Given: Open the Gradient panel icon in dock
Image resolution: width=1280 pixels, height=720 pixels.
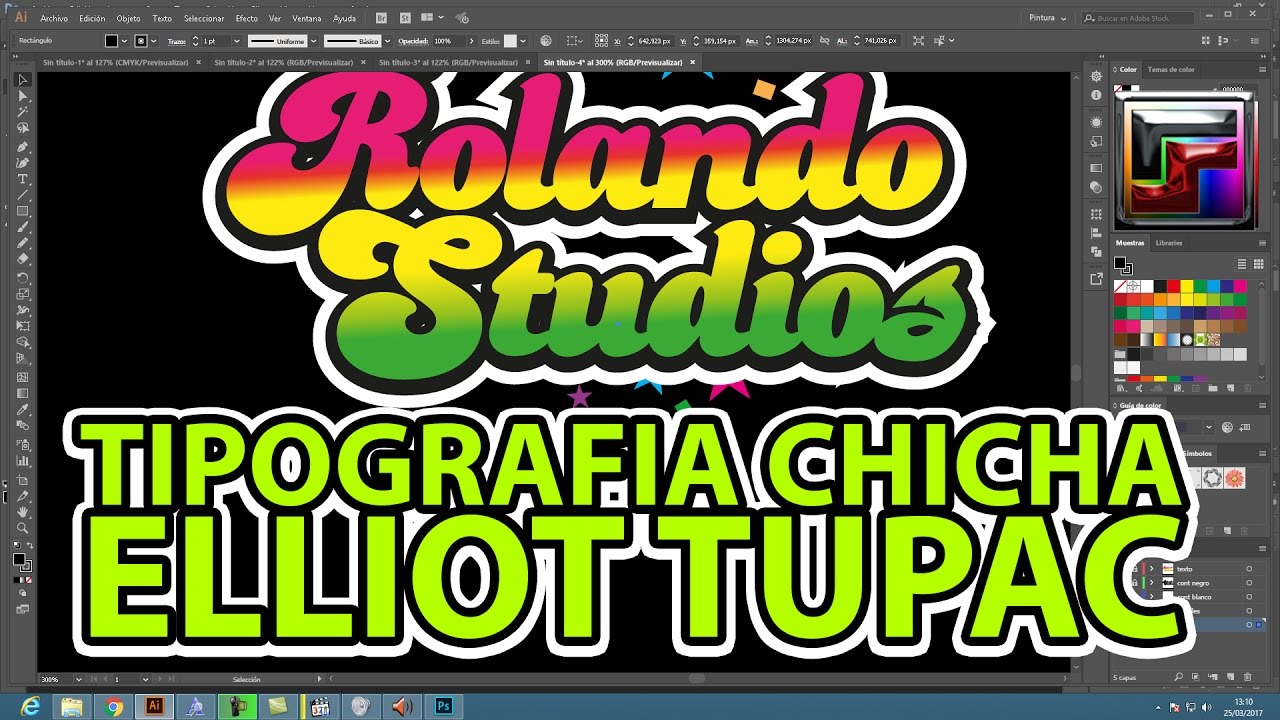Looking at the screenshot, I should click(x=1097, y=167).
